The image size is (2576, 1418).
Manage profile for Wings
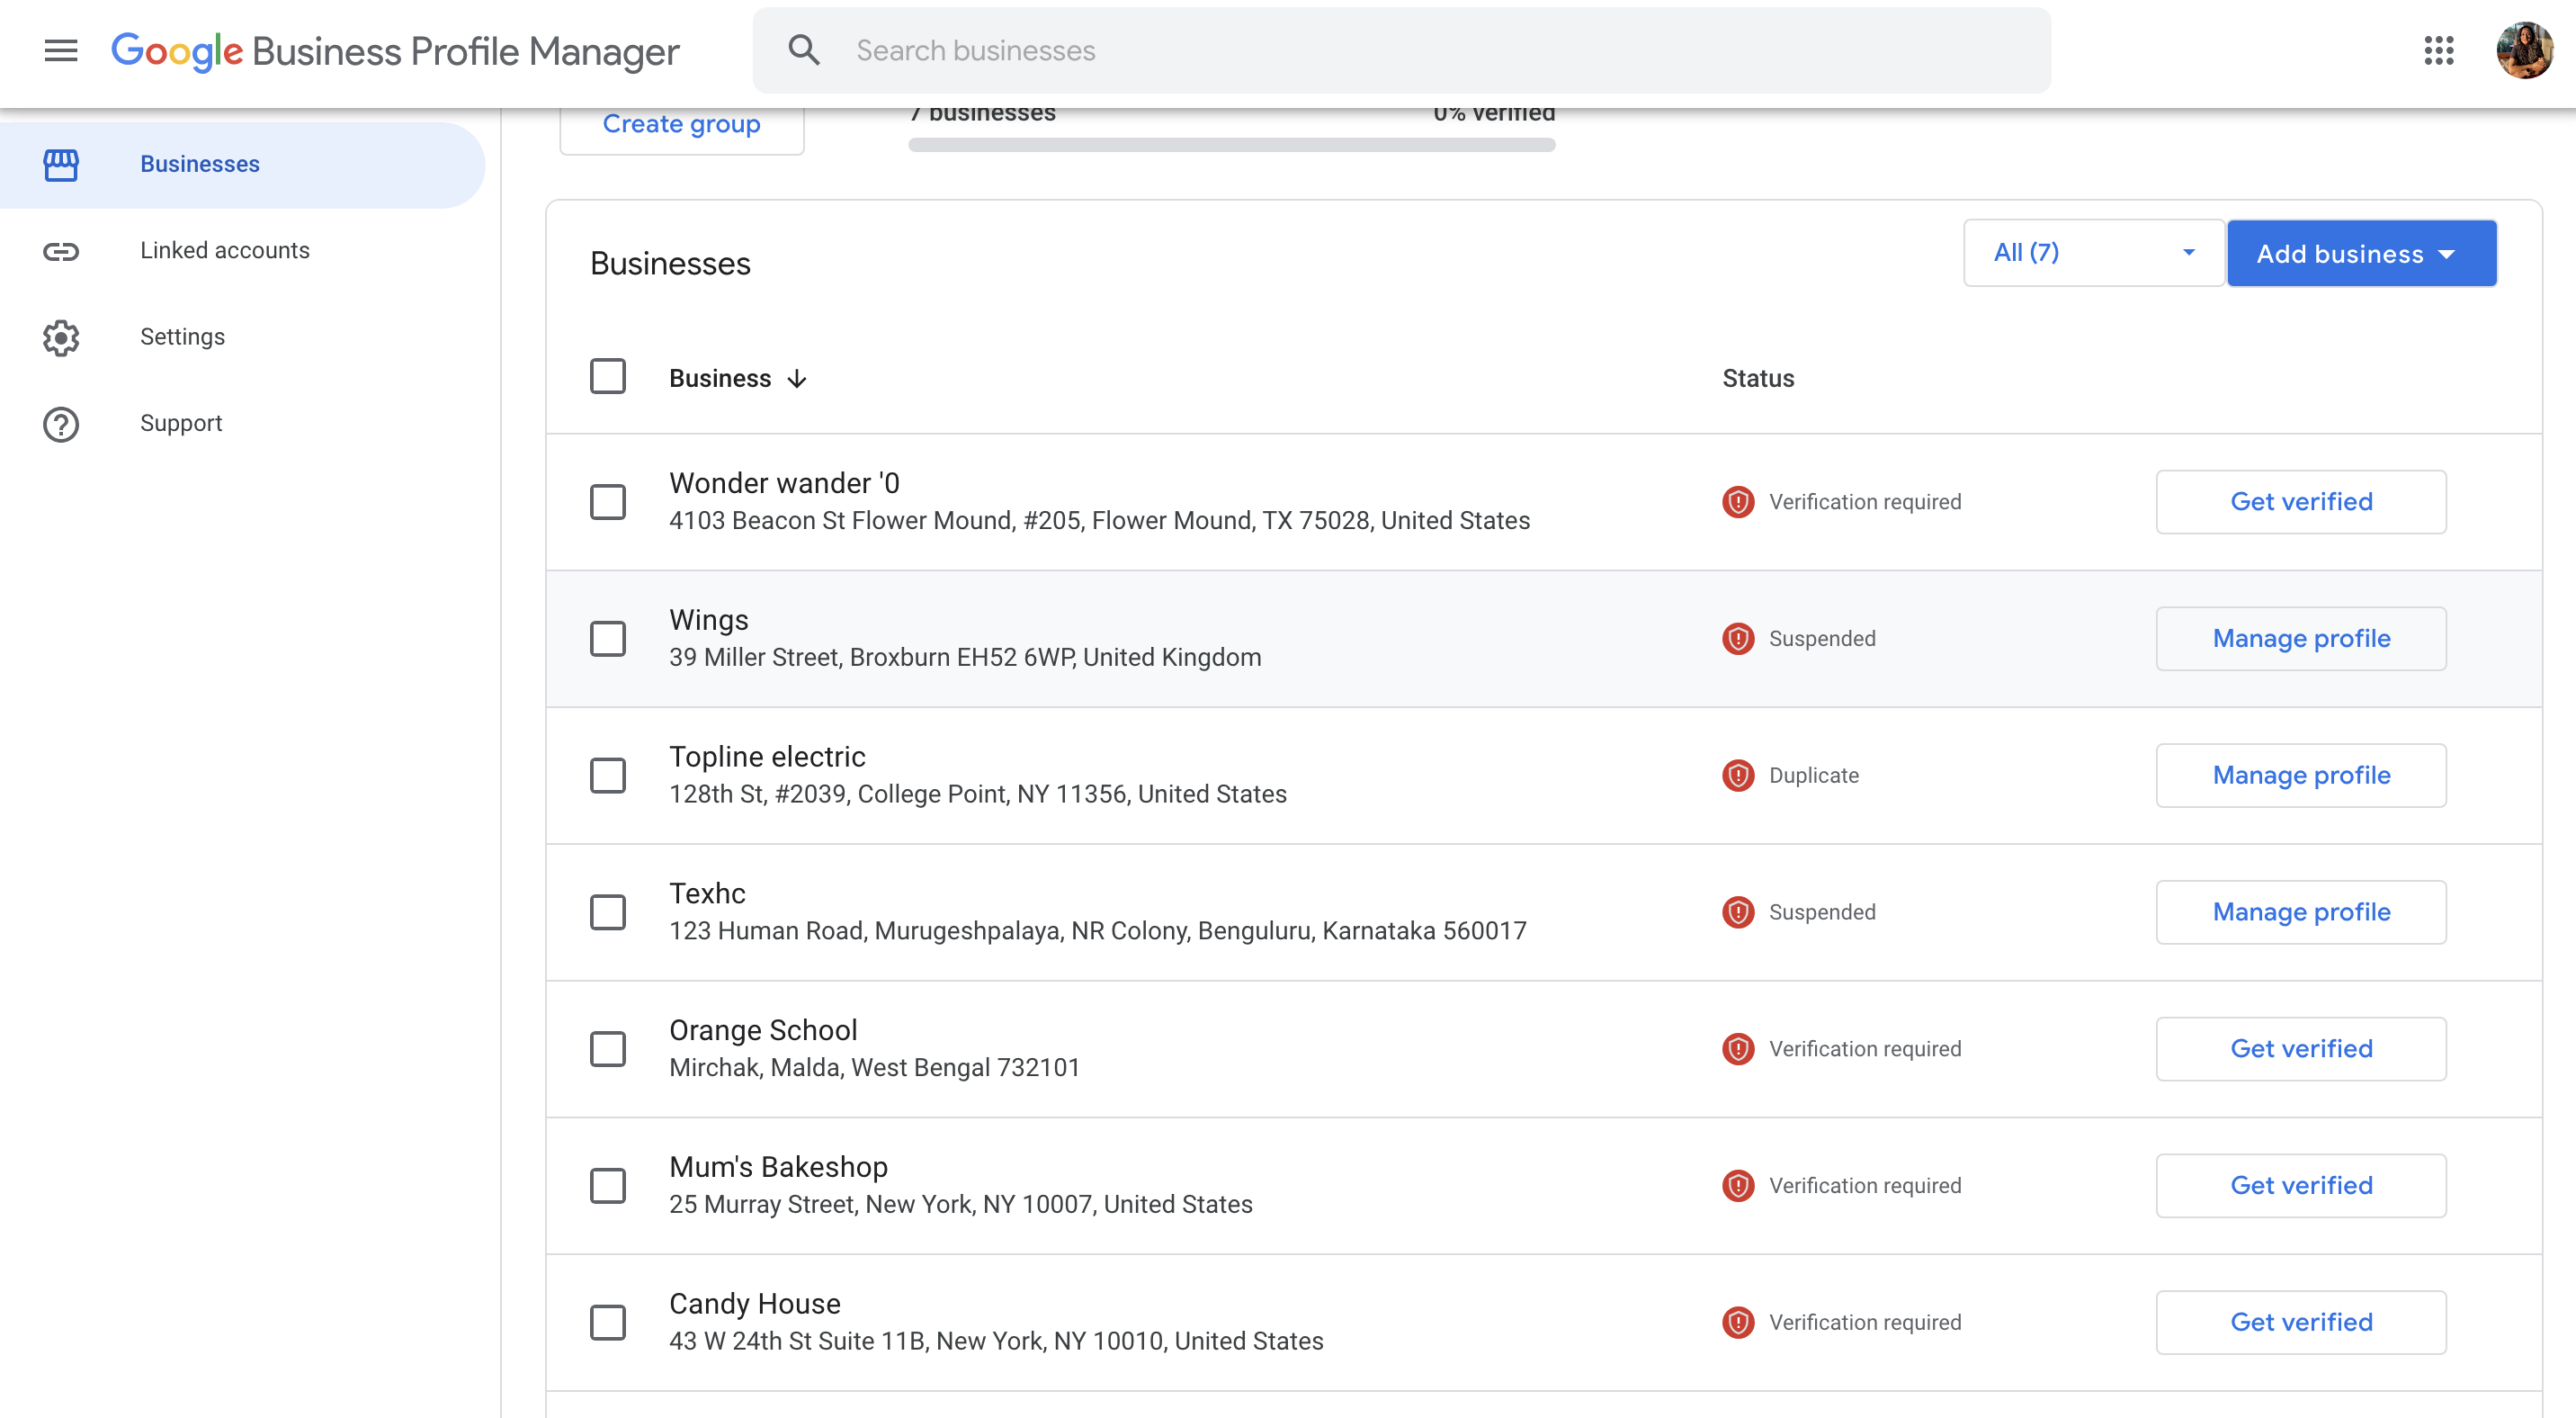(2301, 639)
